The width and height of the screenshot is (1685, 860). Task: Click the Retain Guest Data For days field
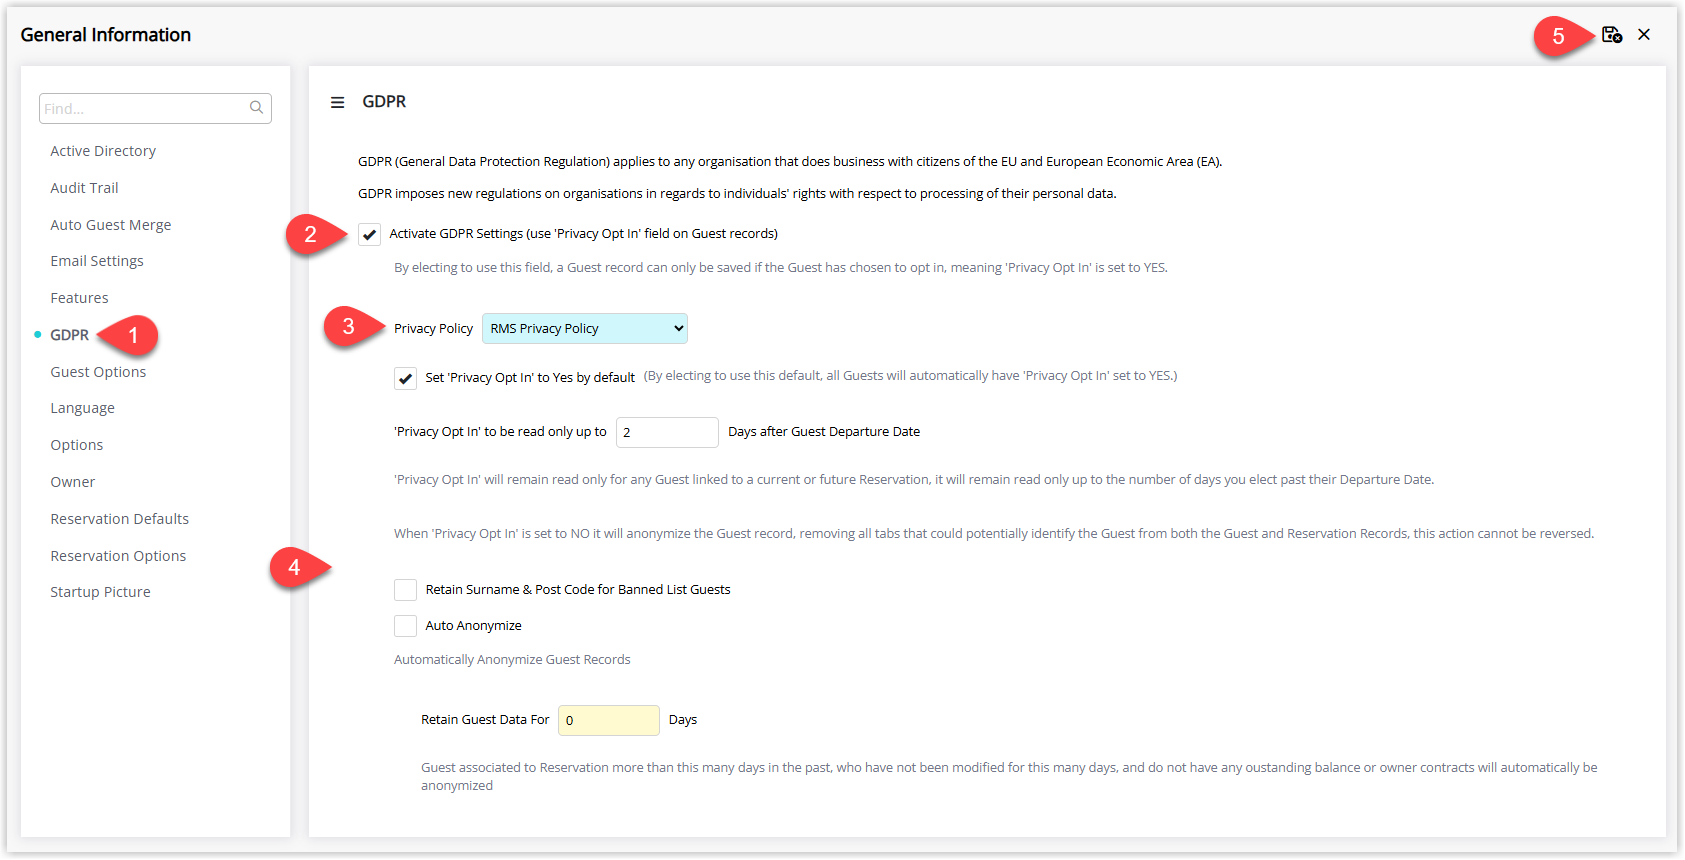(x=609, y=720)
